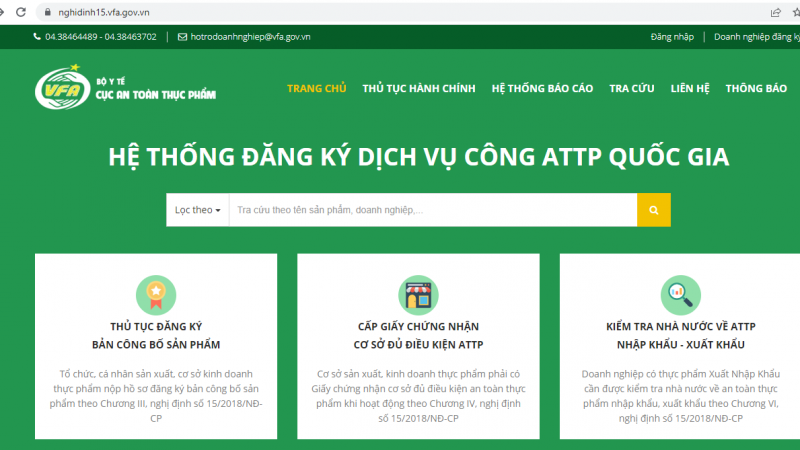The height and width of the screenshot is (450, 800).
Task: Click the award badge icon for product declaration
Action: pyautogui.click(x=156, y=293)
